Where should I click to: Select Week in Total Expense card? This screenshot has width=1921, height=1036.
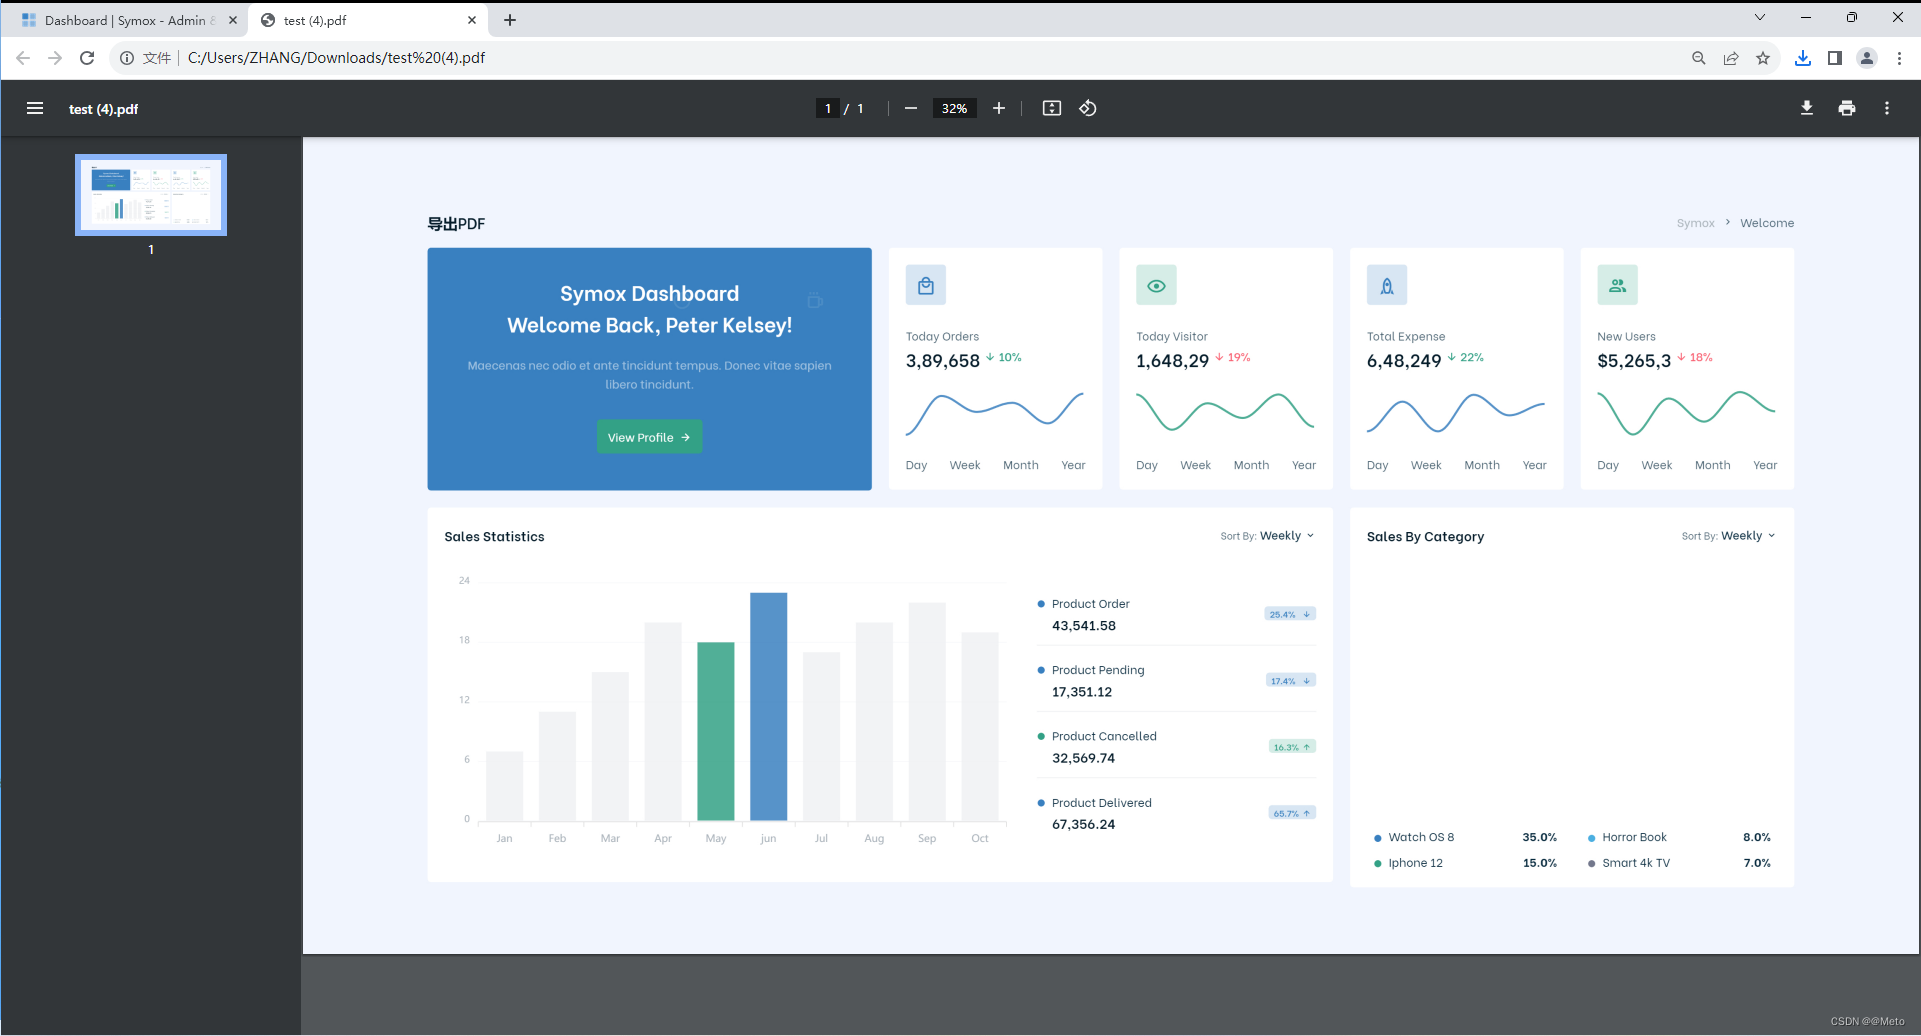[x=1426, y=465]
